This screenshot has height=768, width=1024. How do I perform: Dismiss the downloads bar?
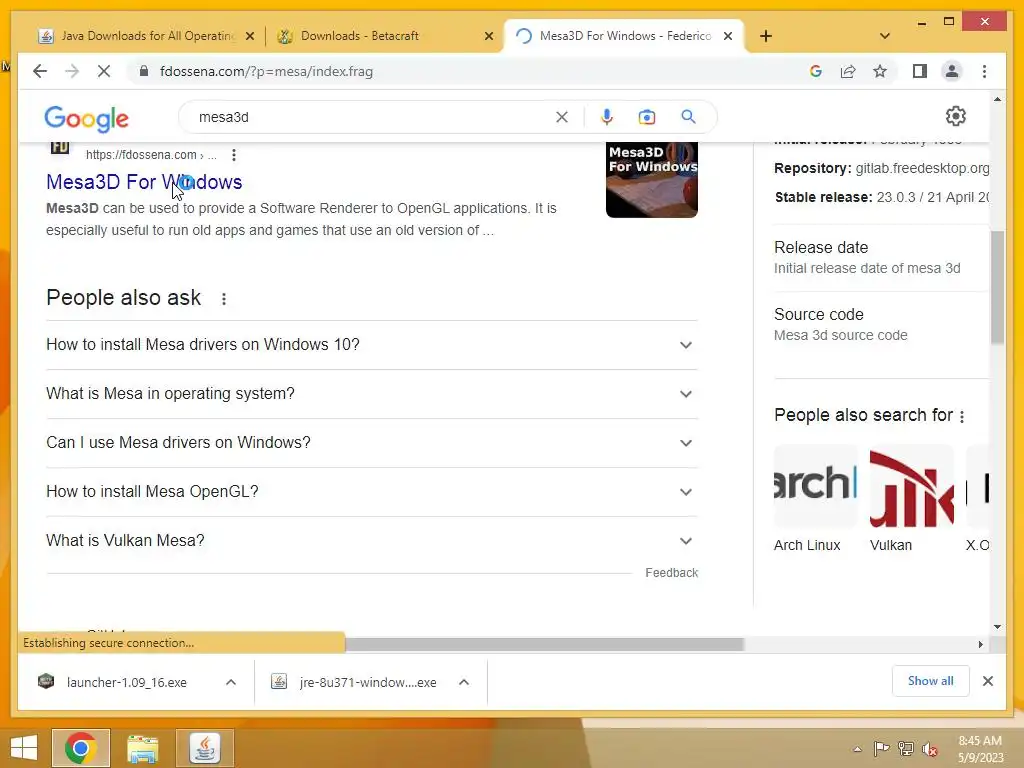click(x=987, y=681)
